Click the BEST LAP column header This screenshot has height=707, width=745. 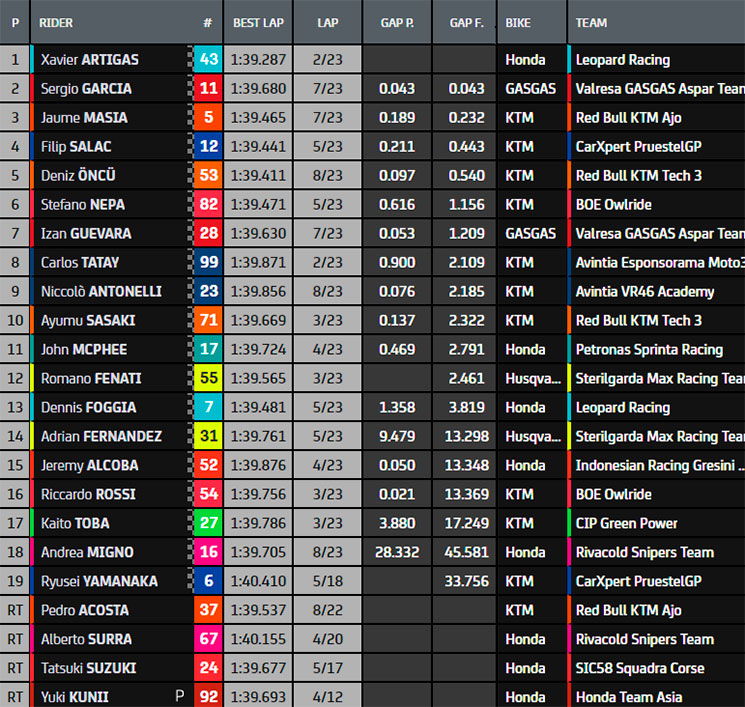point(258,22)
